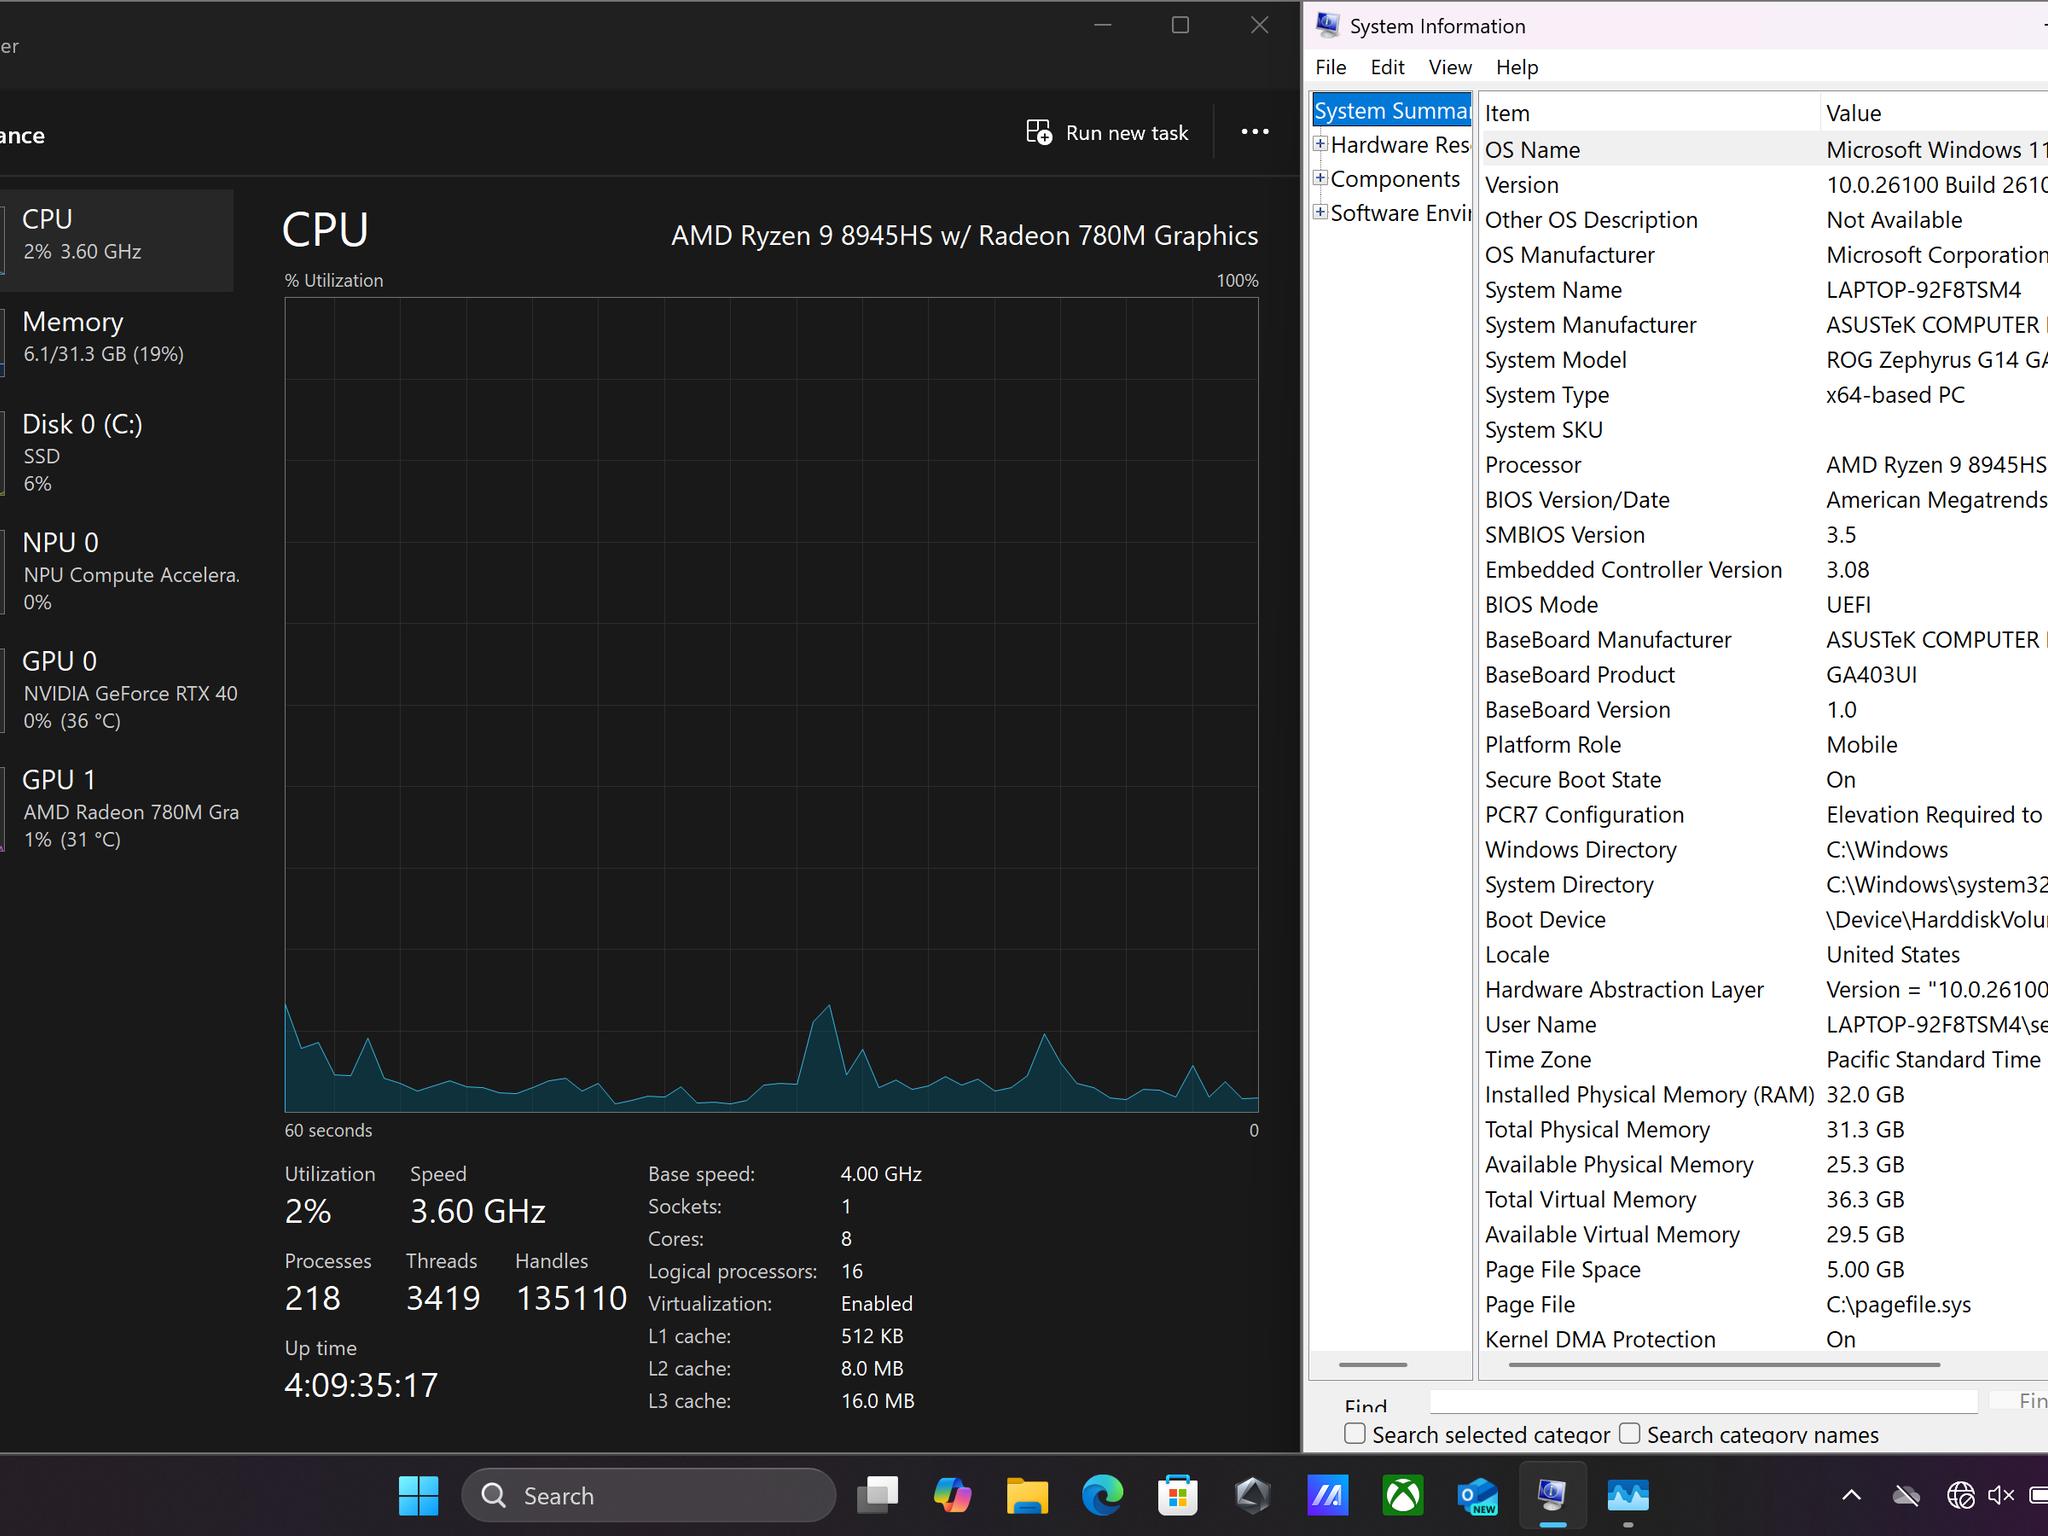The height and width of the screenshot is (1536, 2048).
Task: Select GPU 0 NVIDIA GeForce section
Action: [x=110, y=690]
